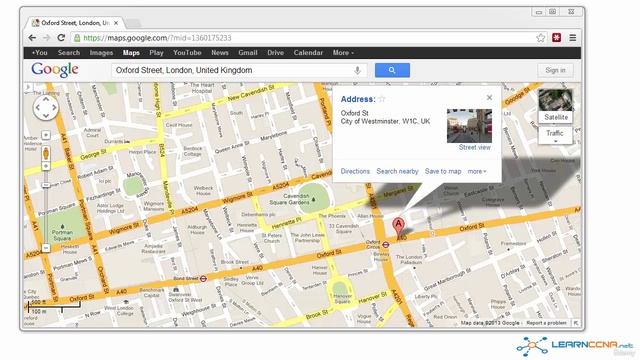Open Search in Google bar
This screenshot has width=640, height=360.
[69, 53]
